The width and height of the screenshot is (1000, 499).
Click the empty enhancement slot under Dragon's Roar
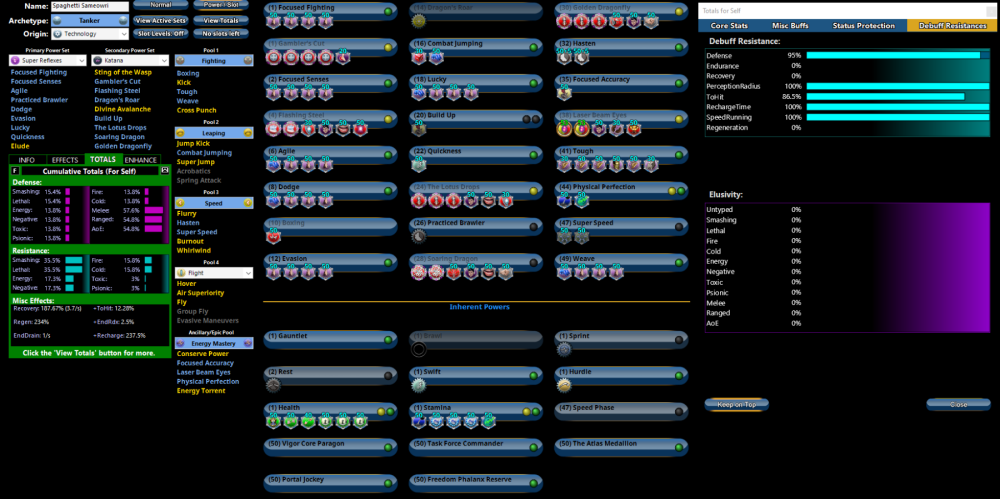point(419,22)
